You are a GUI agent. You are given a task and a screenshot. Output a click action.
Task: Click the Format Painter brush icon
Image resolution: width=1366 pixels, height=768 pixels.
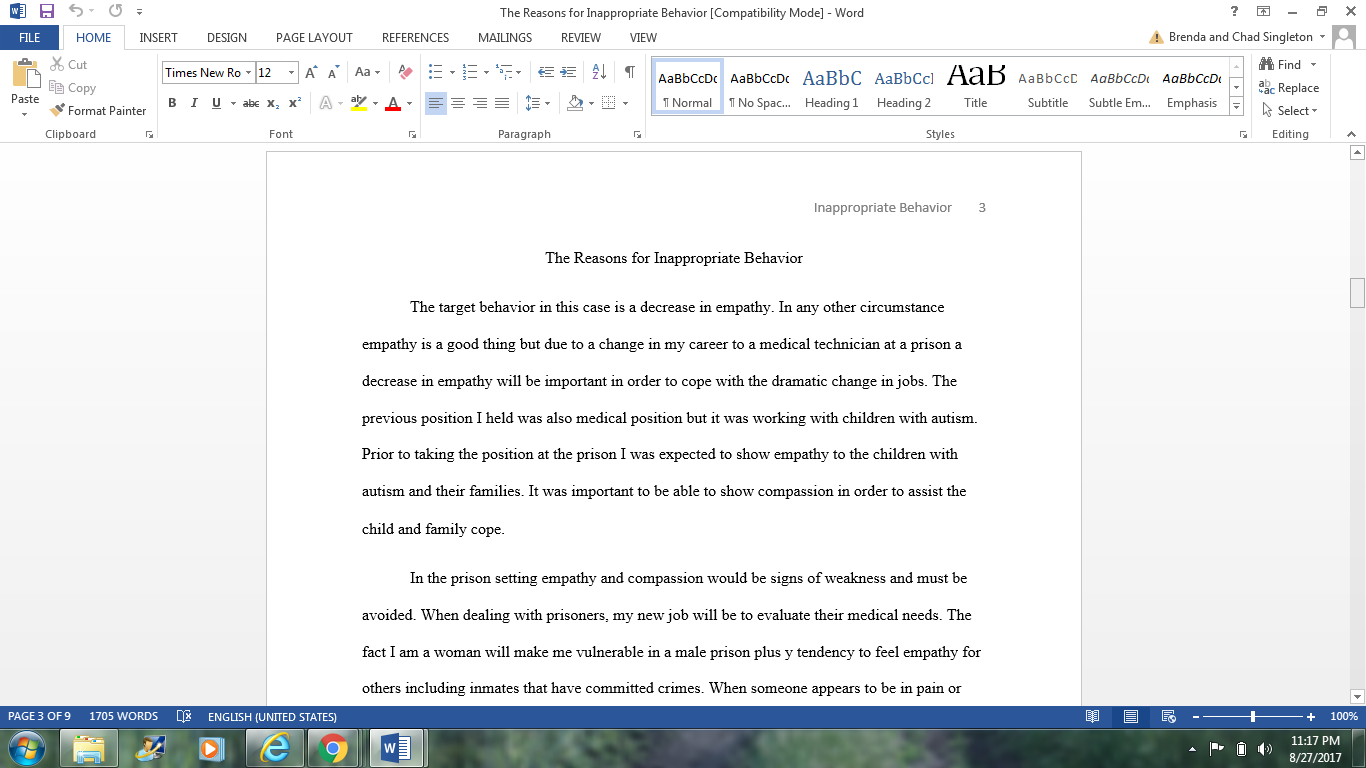pos(58,111)
